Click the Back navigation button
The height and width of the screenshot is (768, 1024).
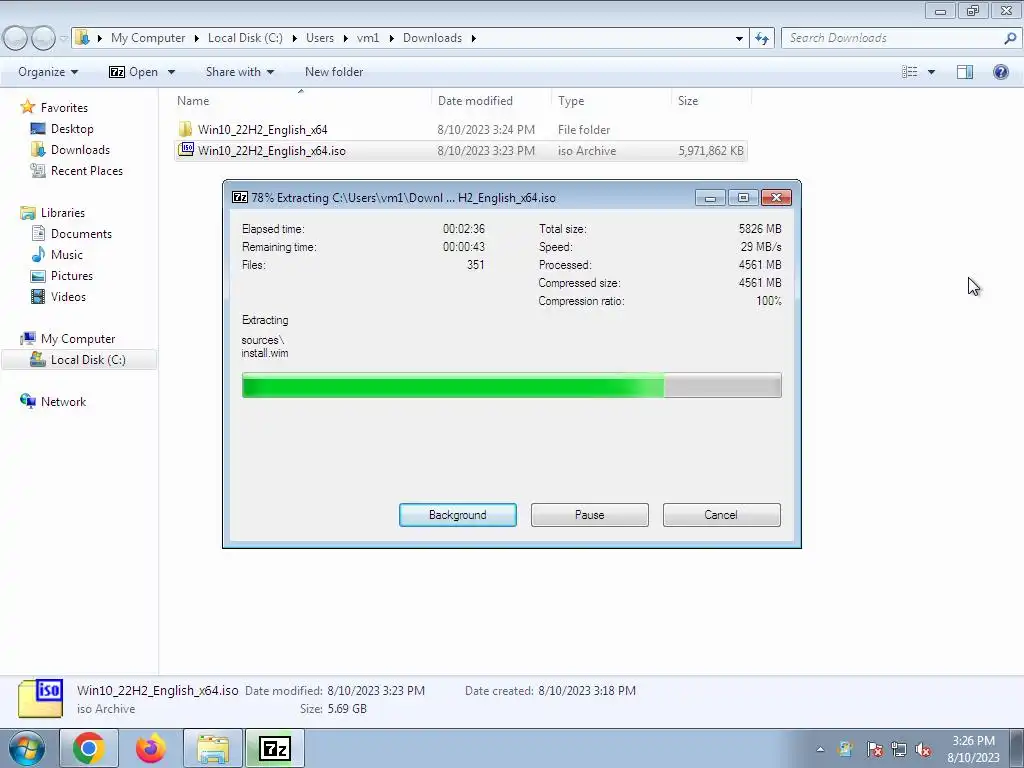click(16, 38)
